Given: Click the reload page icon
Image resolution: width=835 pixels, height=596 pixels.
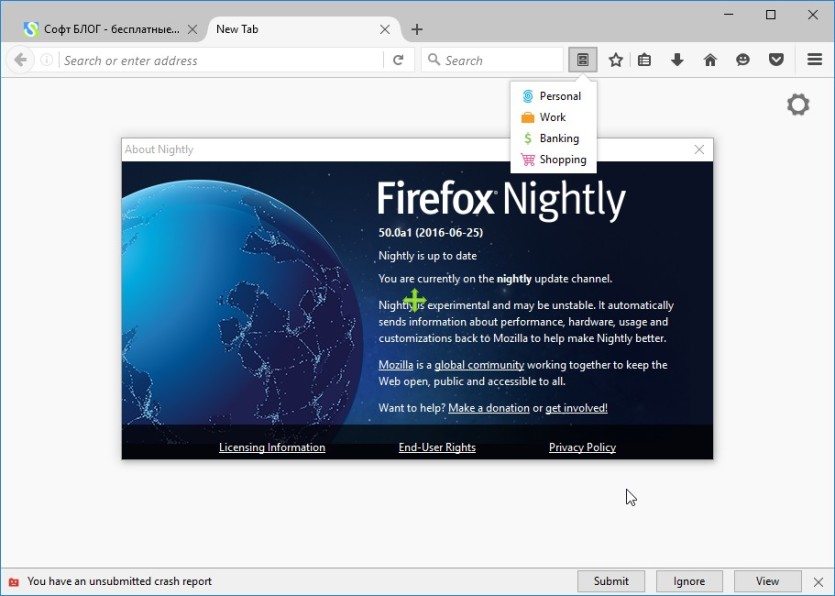Looking at the screenshot, I should click(x=398, y=60).
